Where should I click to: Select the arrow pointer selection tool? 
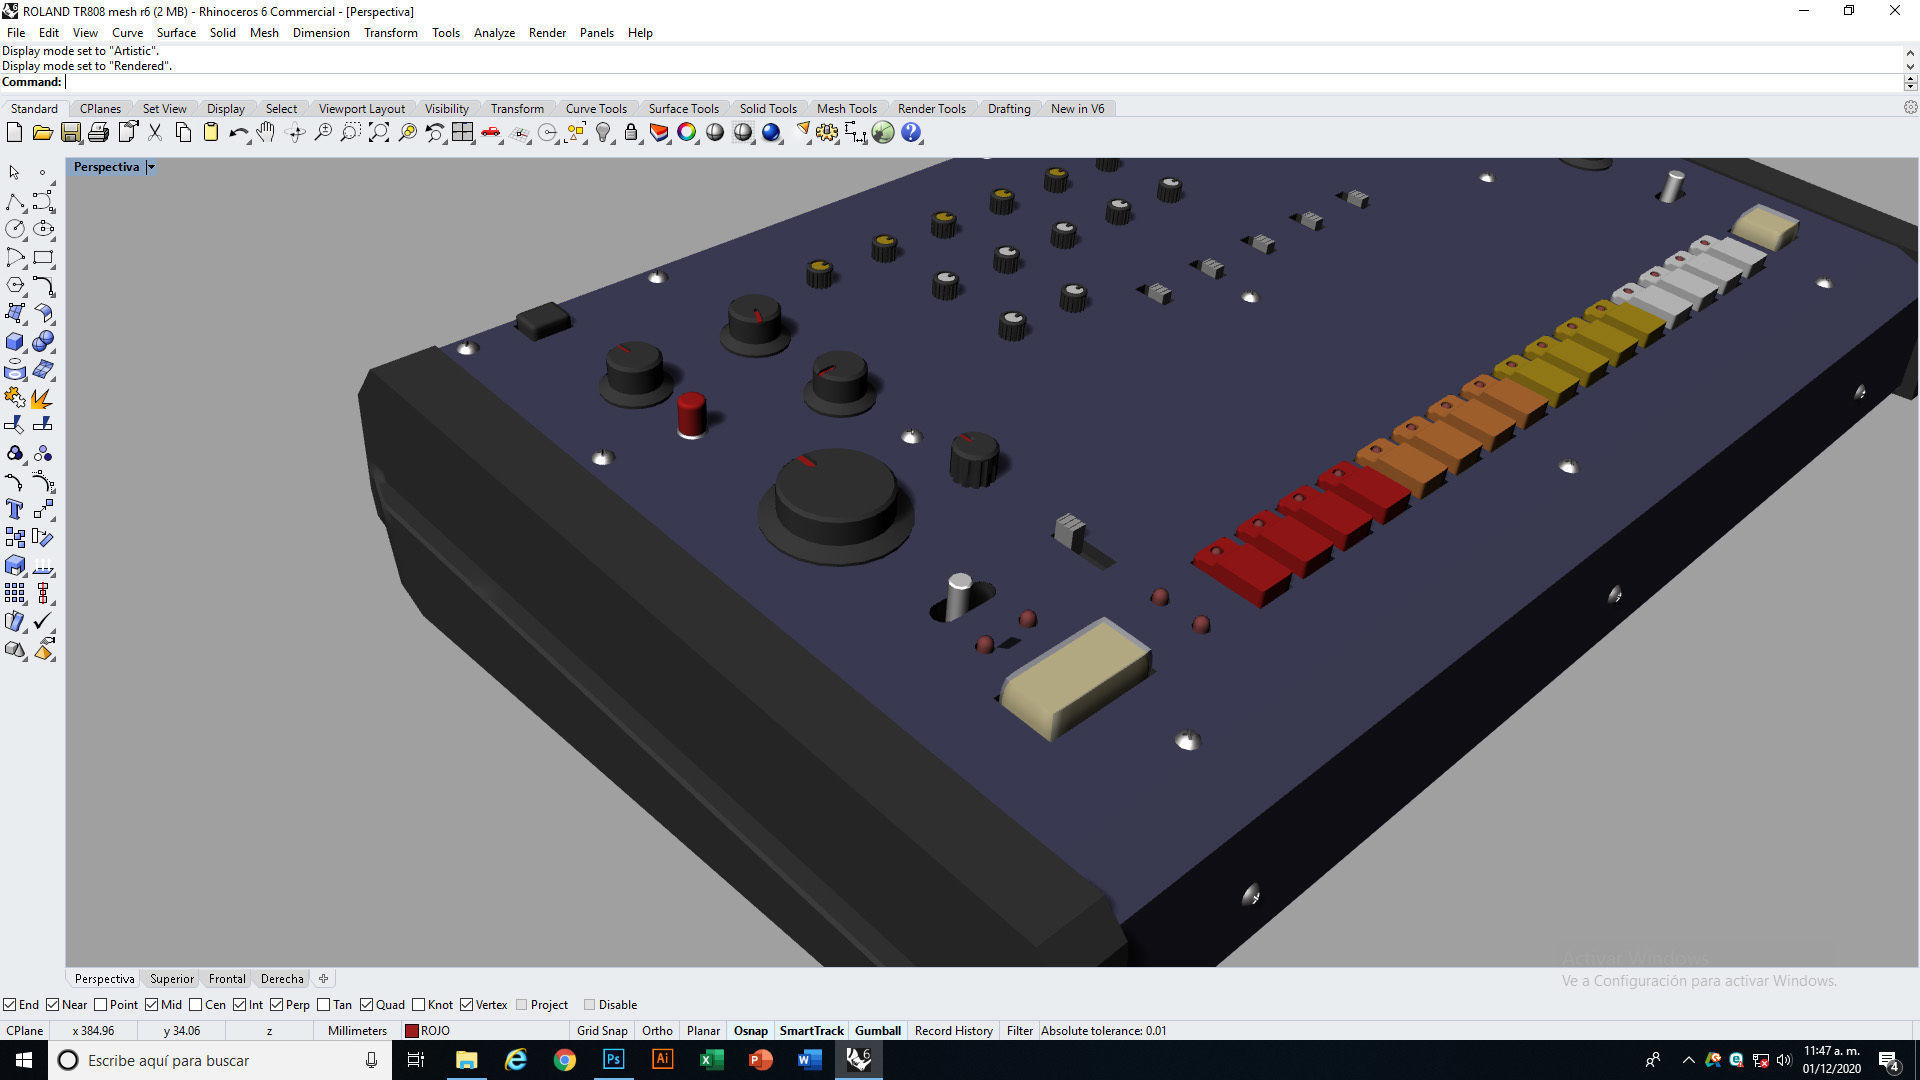[x=14, y=173]
